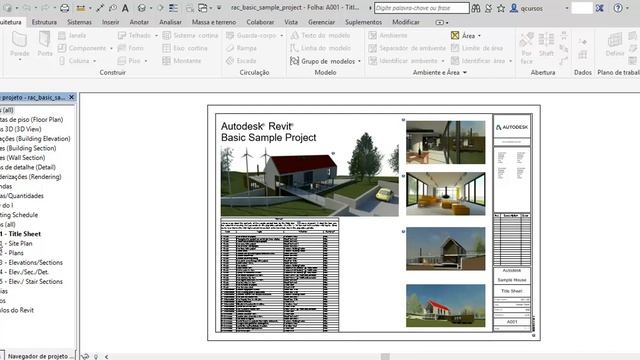Click the Por face opening icon
The width and height of the screenshot is (640, 360).
527,40
